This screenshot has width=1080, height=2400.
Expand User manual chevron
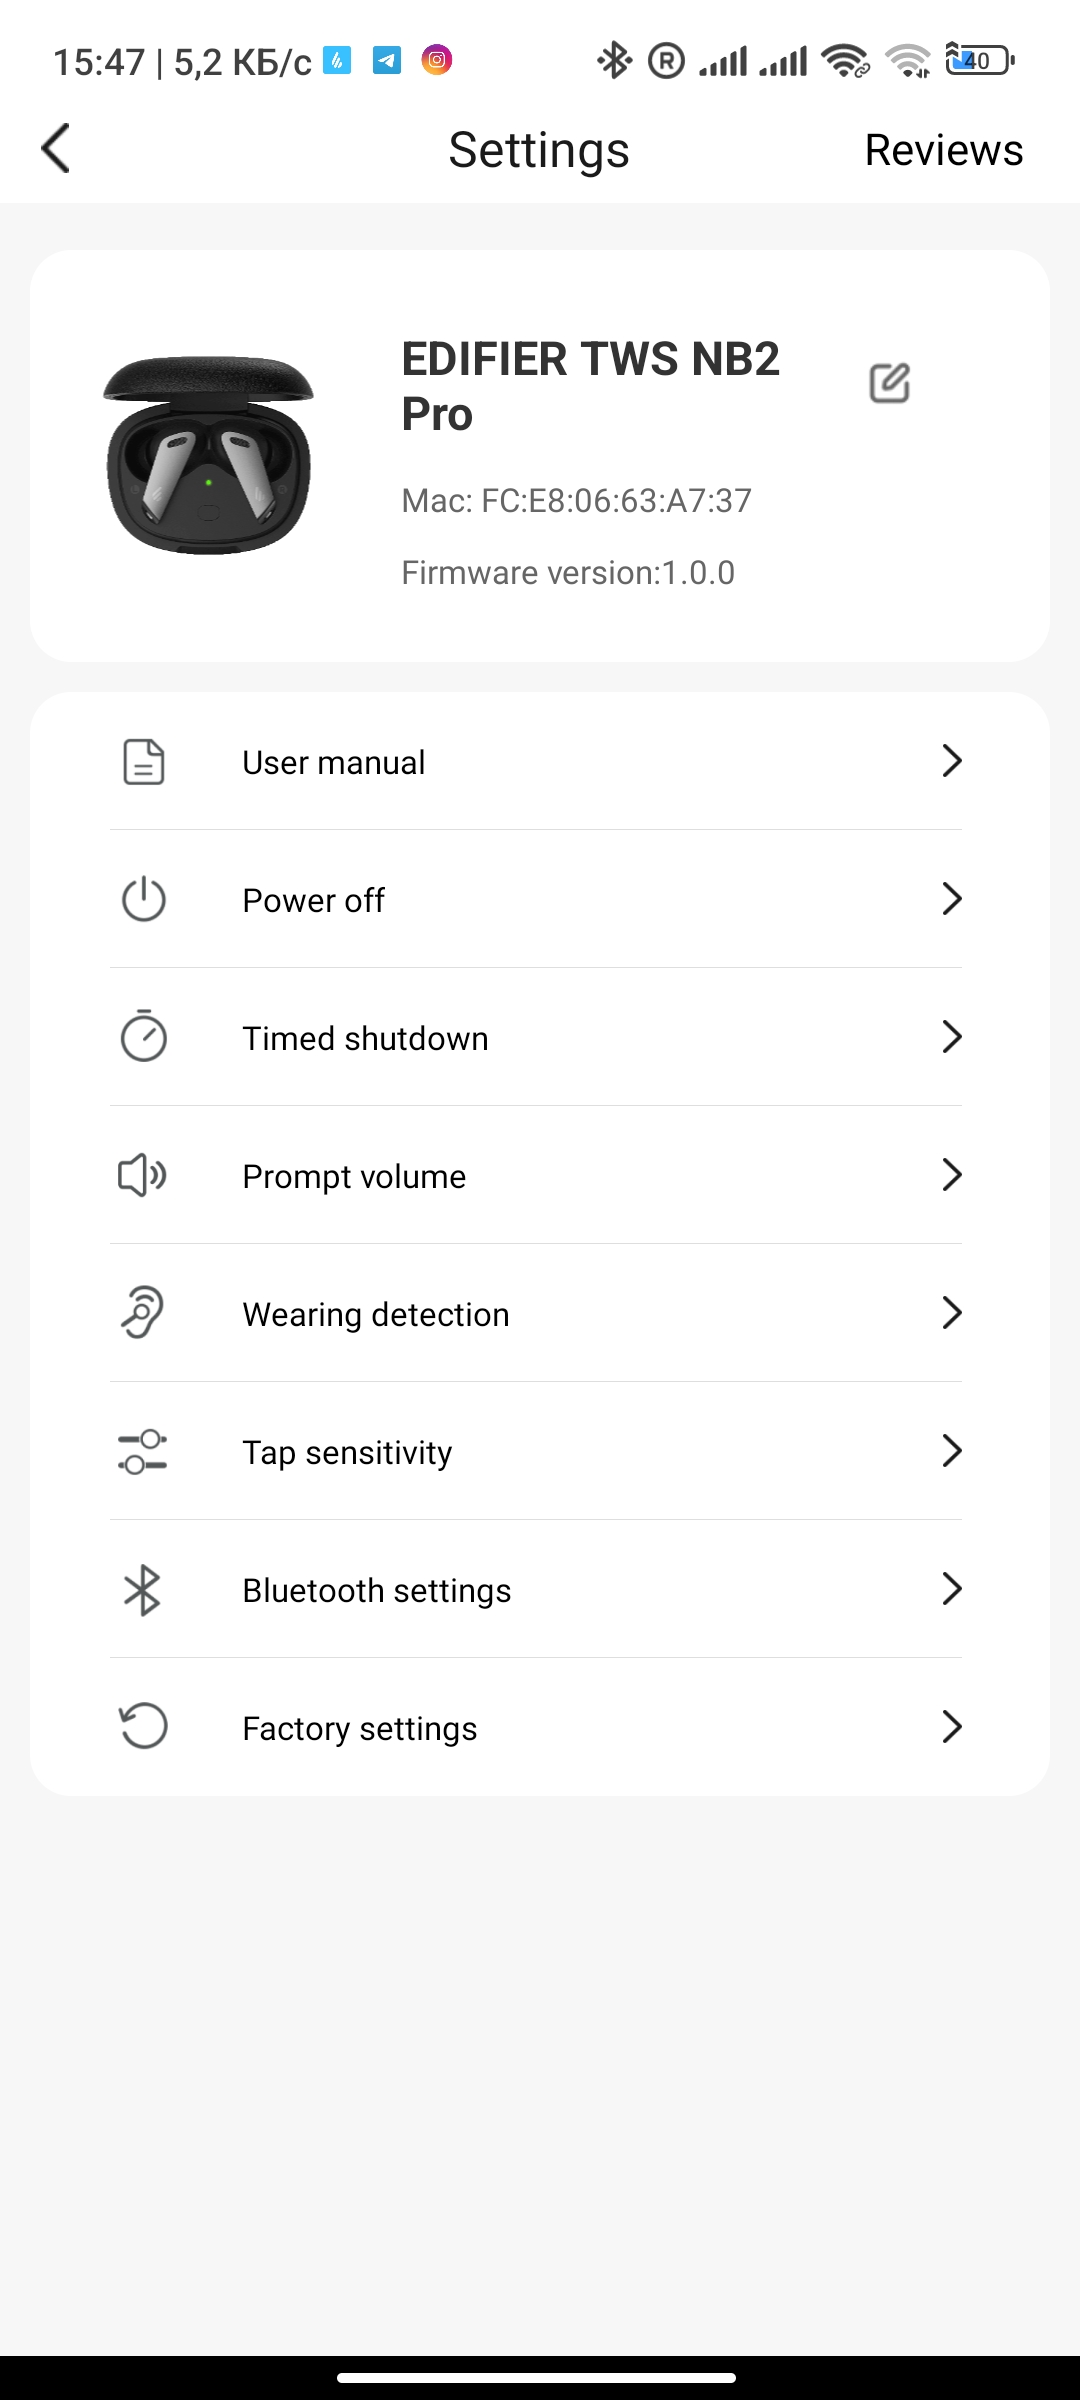(951, 761)
